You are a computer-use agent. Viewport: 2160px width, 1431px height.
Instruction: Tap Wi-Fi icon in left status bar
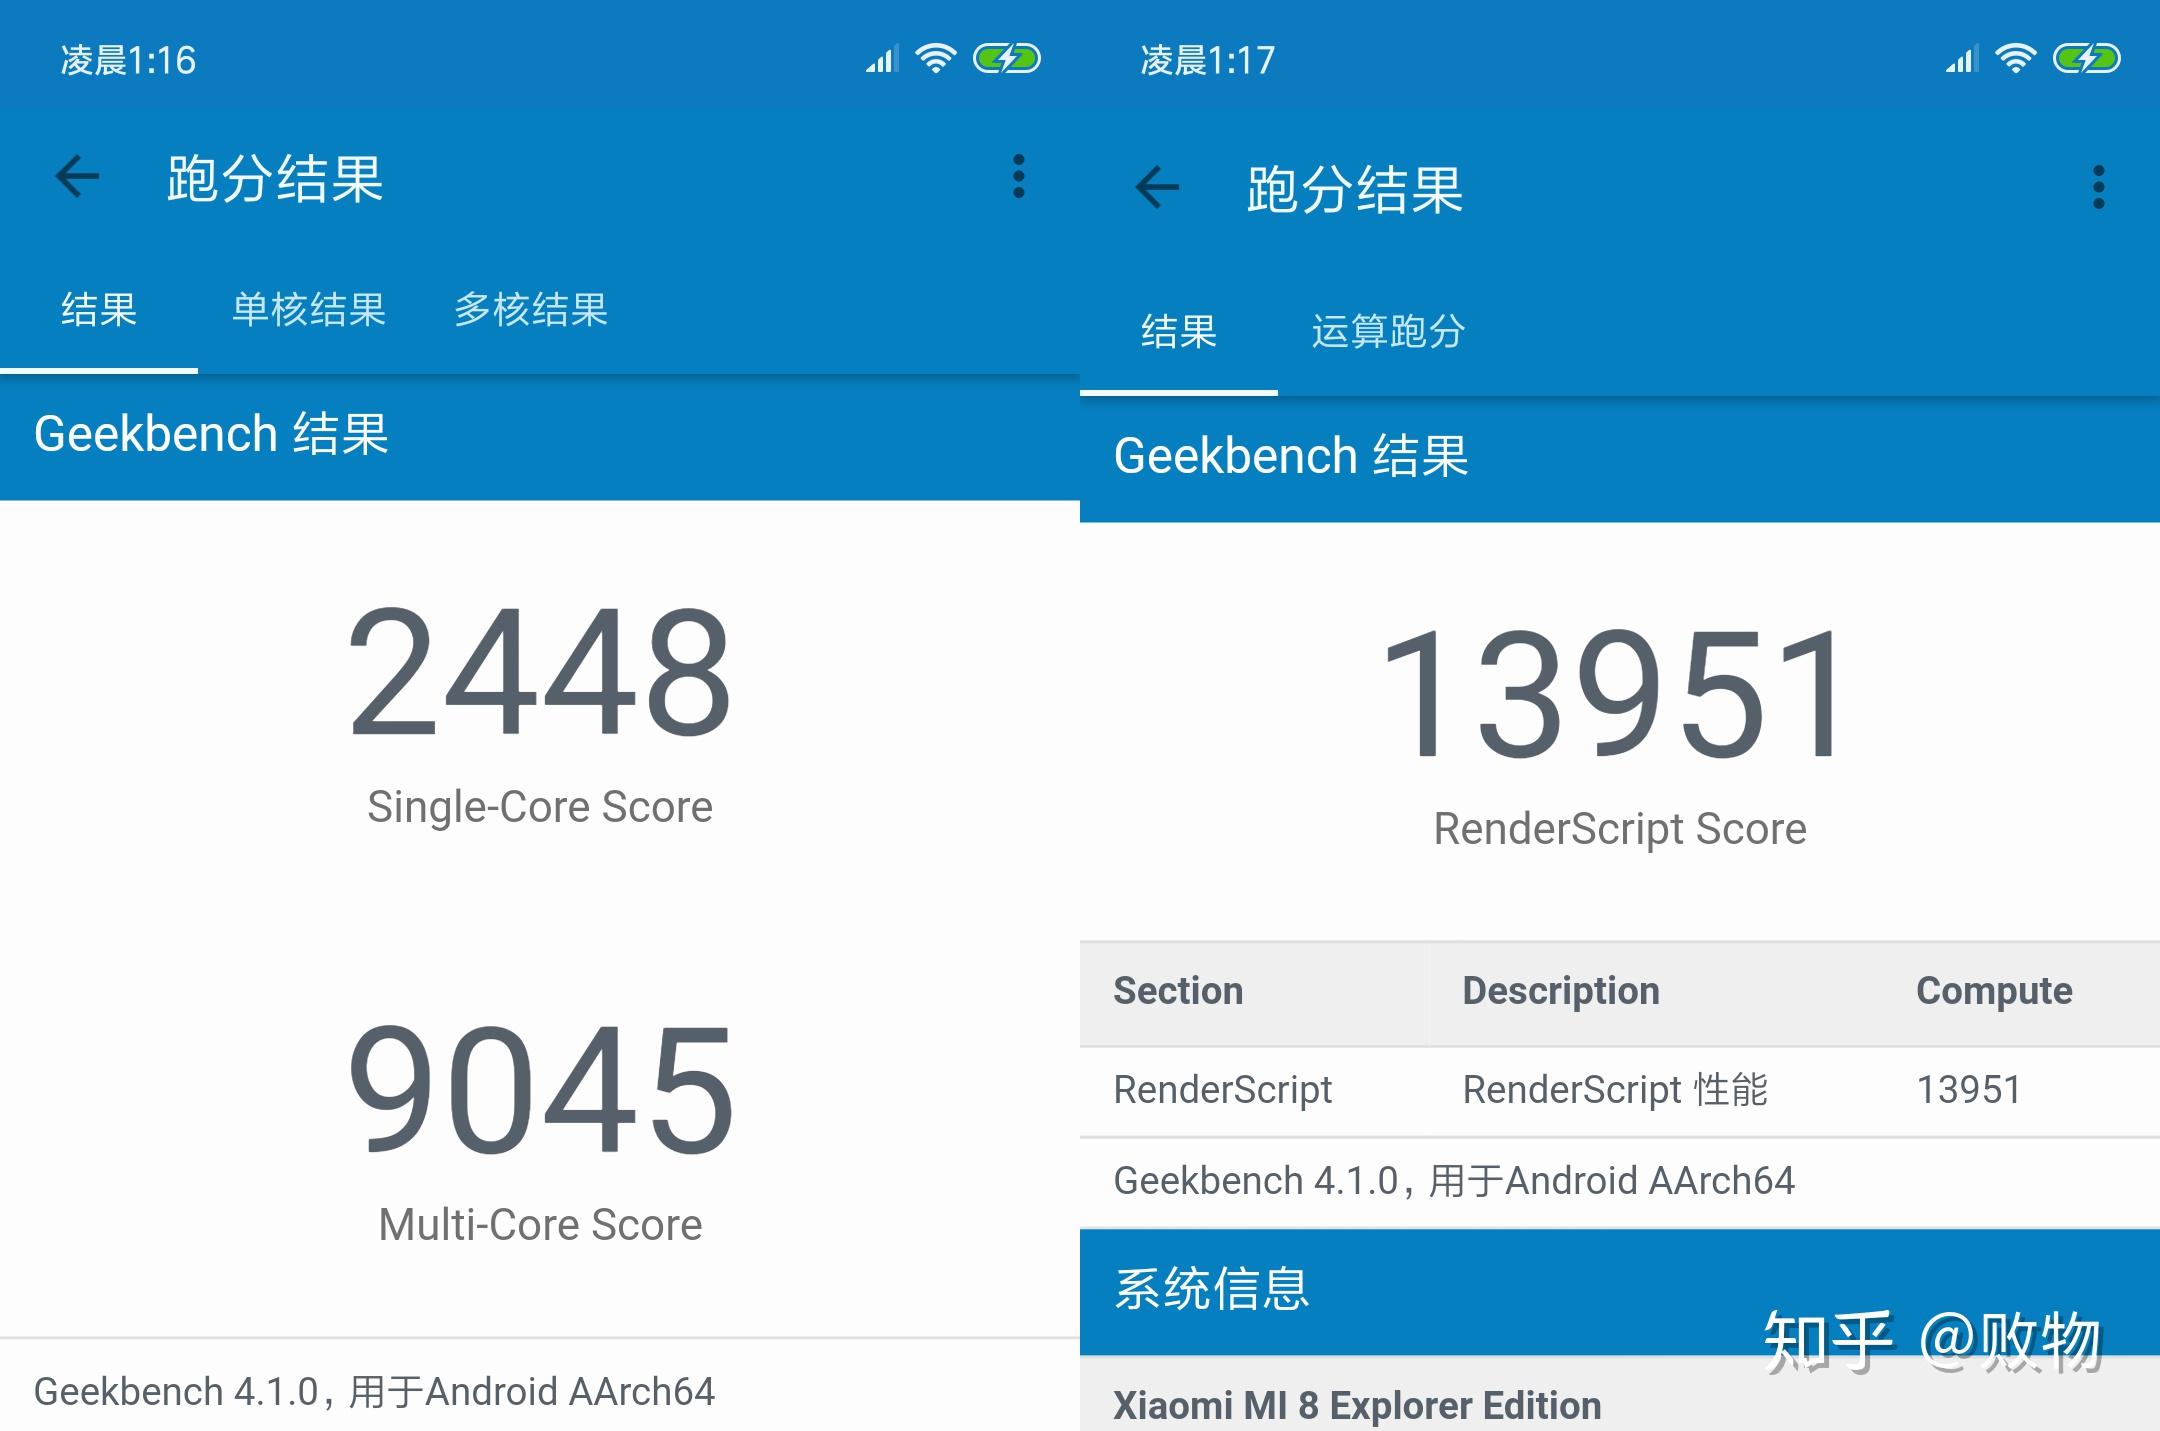[936, 59]
